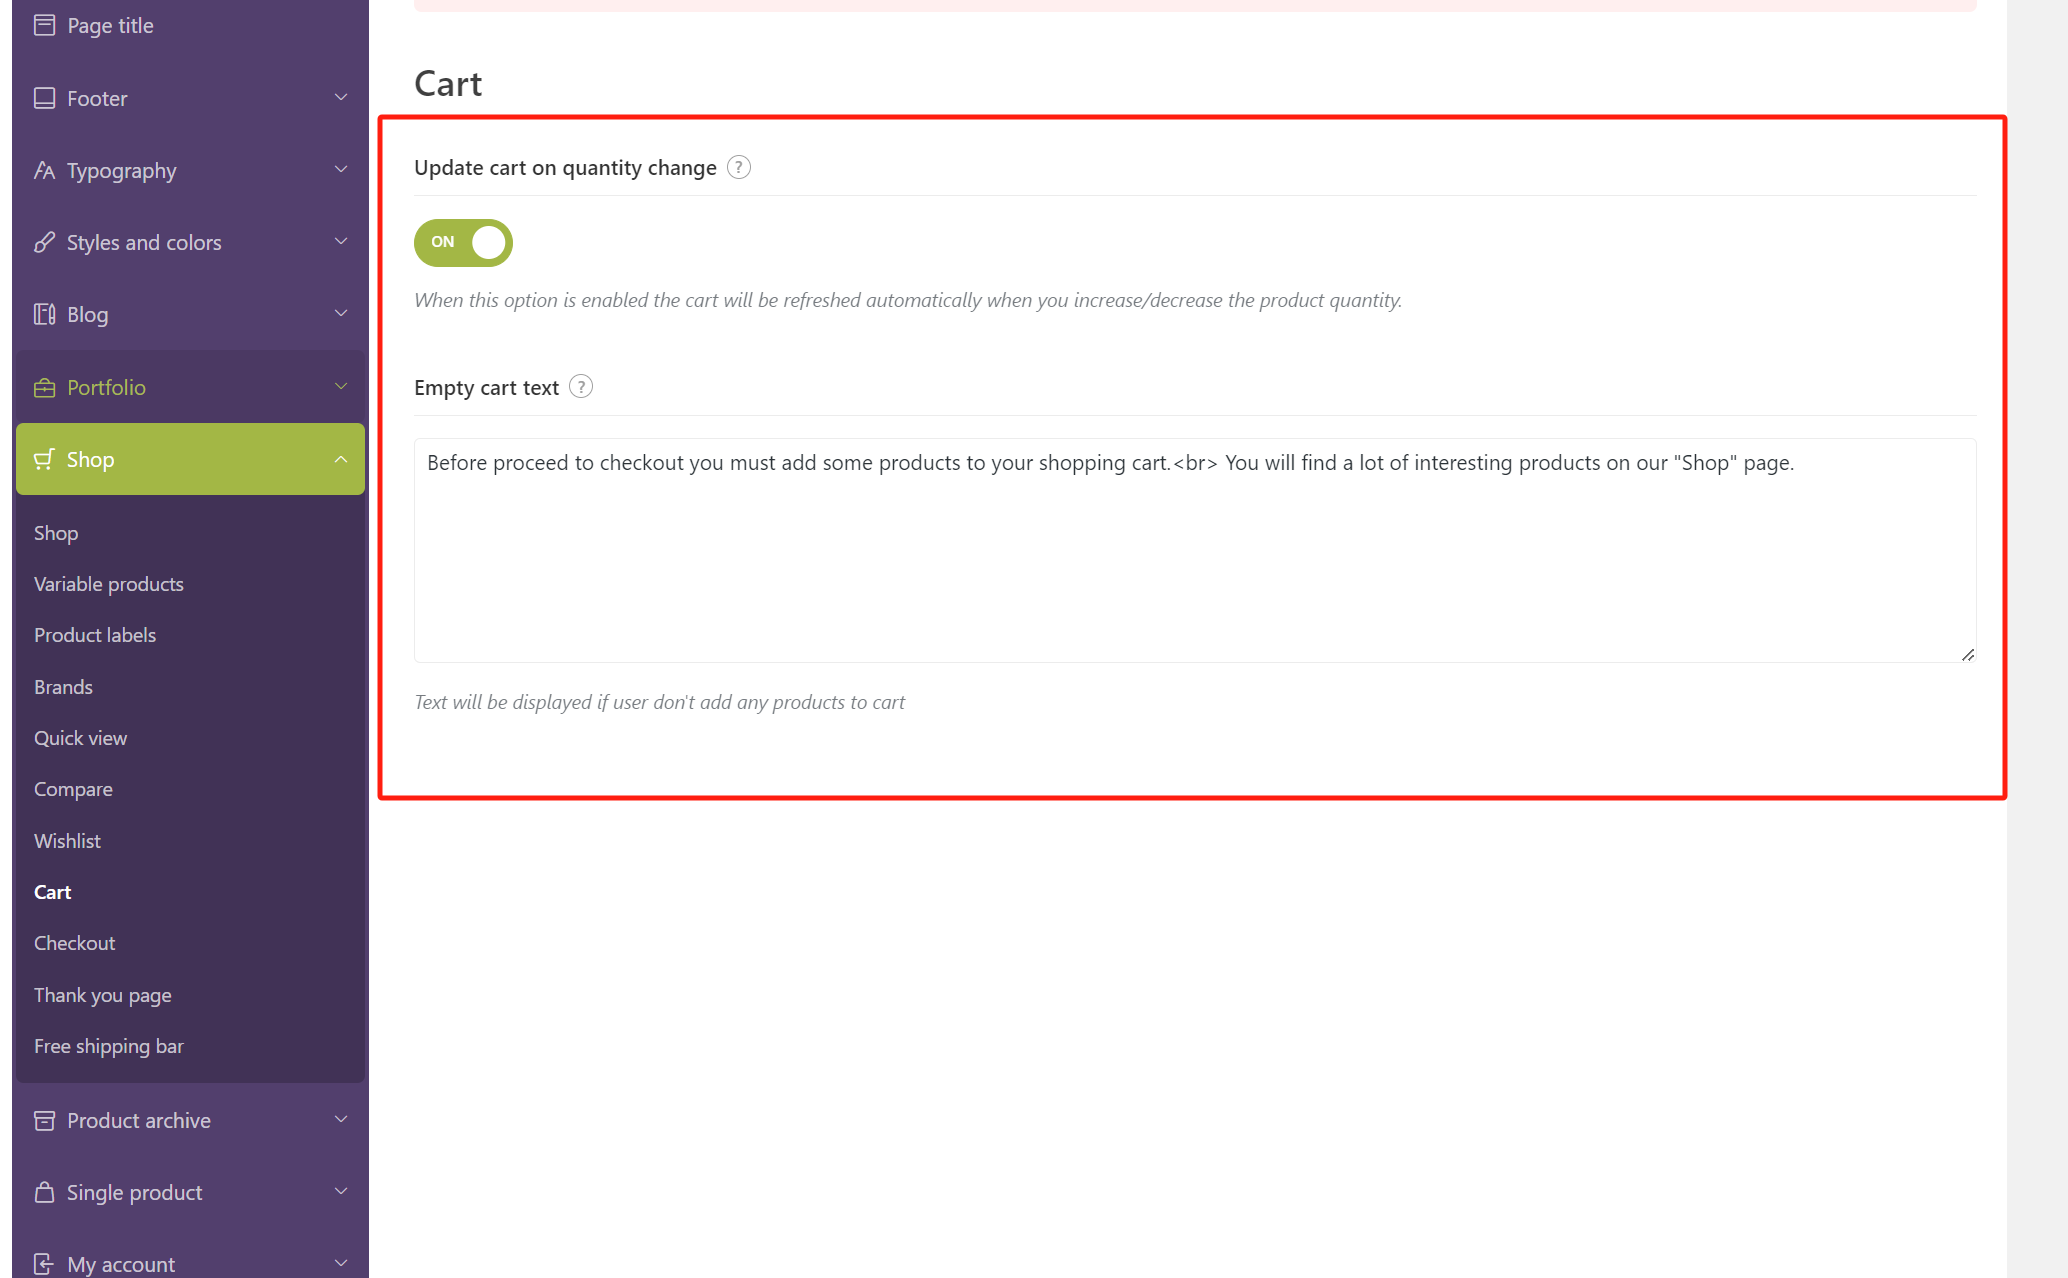Click inside the Empty cart text textarea
Screen dimensions: 2068x1278
click(x=1194, y=560)
